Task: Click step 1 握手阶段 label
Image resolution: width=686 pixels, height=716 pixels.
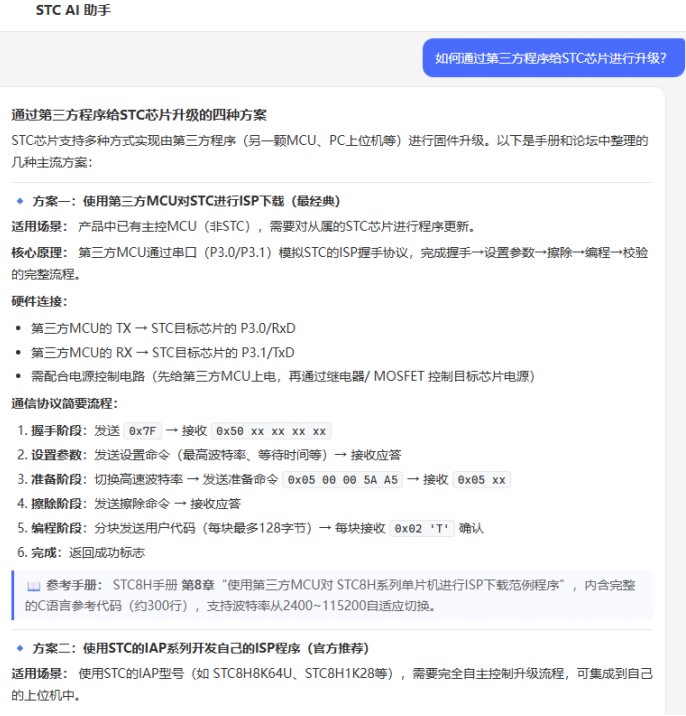Action: coord(58,431)
